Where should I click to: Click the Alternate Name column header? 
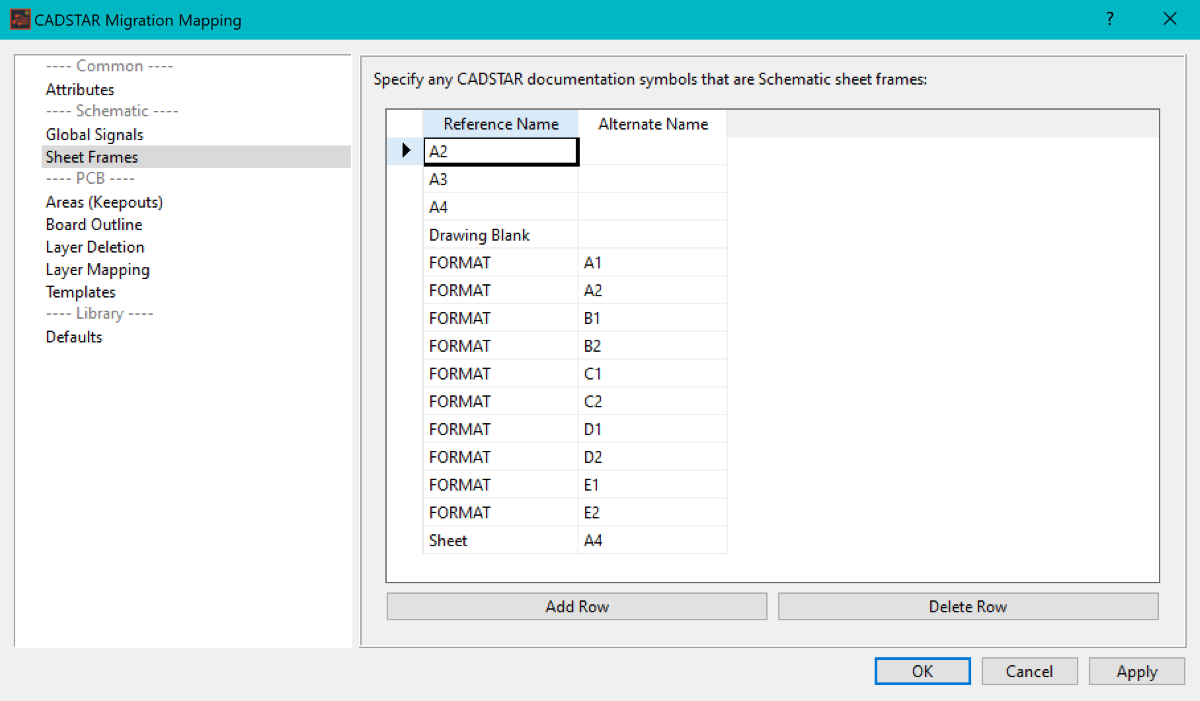[x=653, y=124]
